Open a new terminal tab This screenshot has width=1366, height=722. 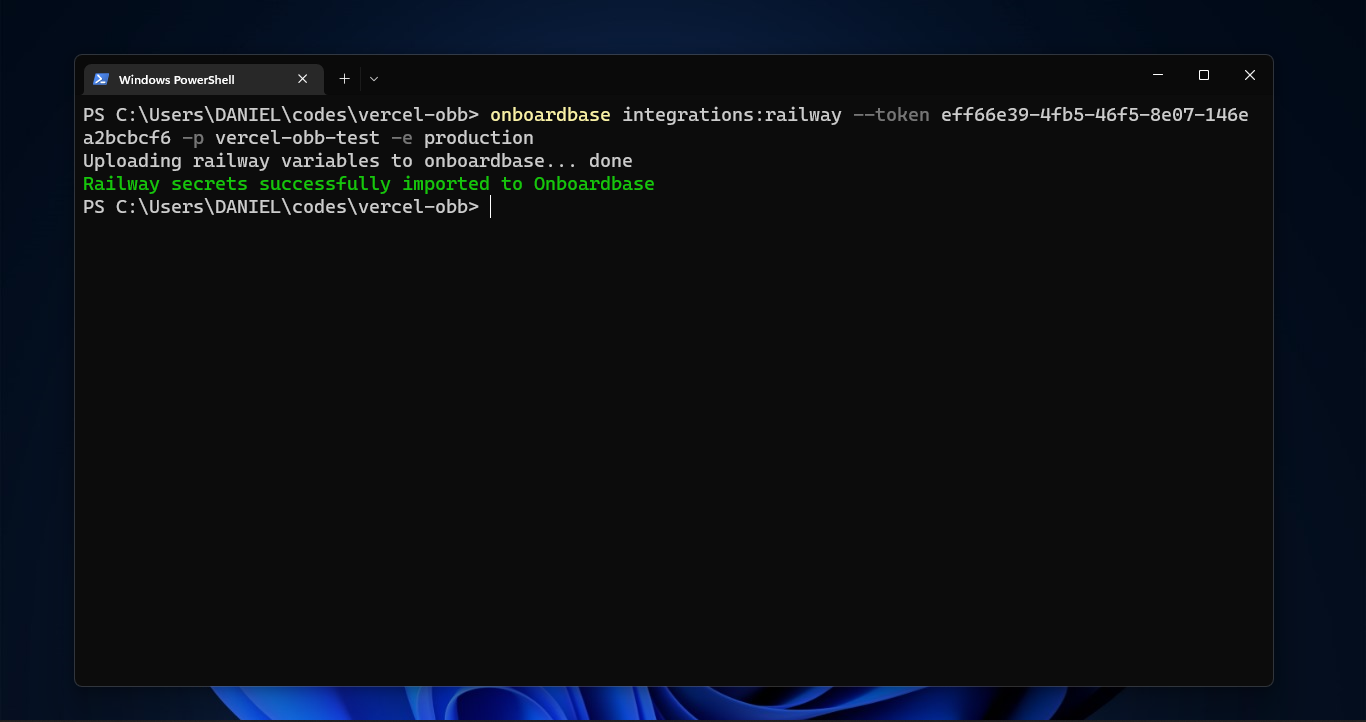344,79
